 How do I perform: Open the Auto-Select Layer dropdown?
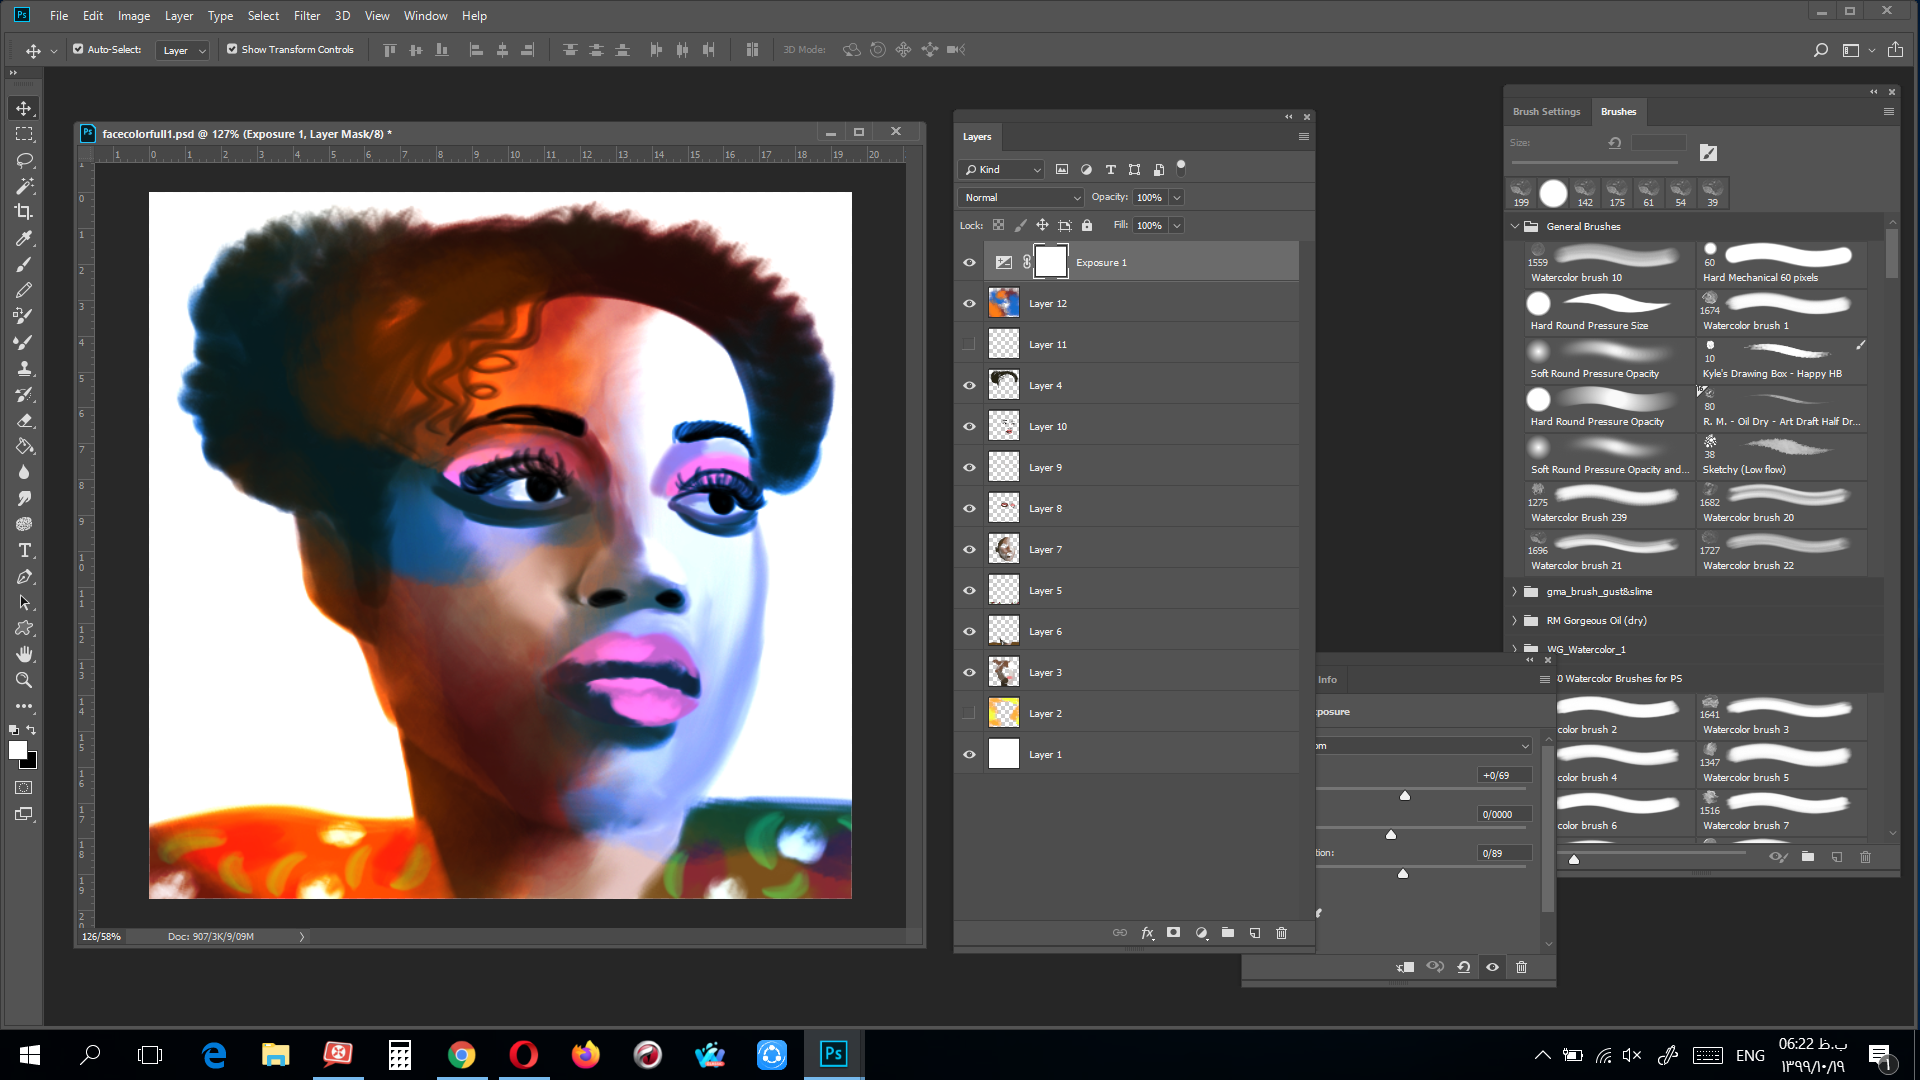(182, 50)
